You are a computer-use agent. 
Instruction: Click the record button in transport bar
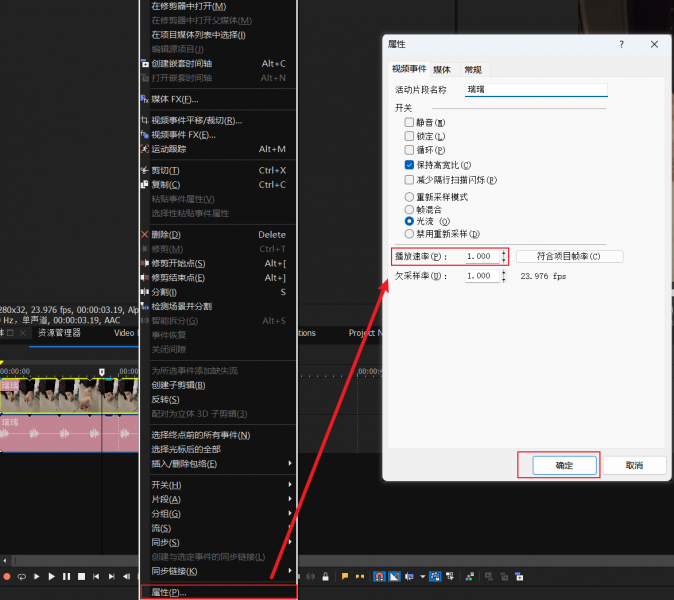pyautogui.click(x=7, y=576)
